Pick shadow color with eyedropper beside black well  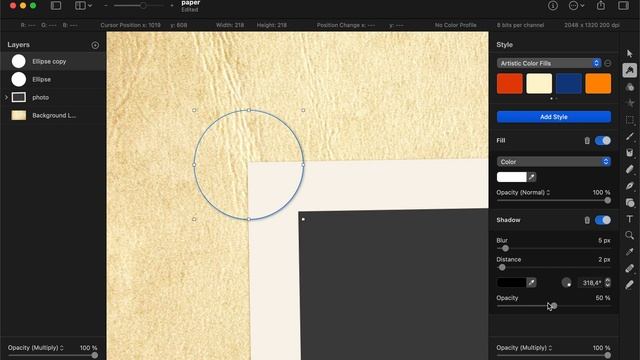tap(531, 282)
